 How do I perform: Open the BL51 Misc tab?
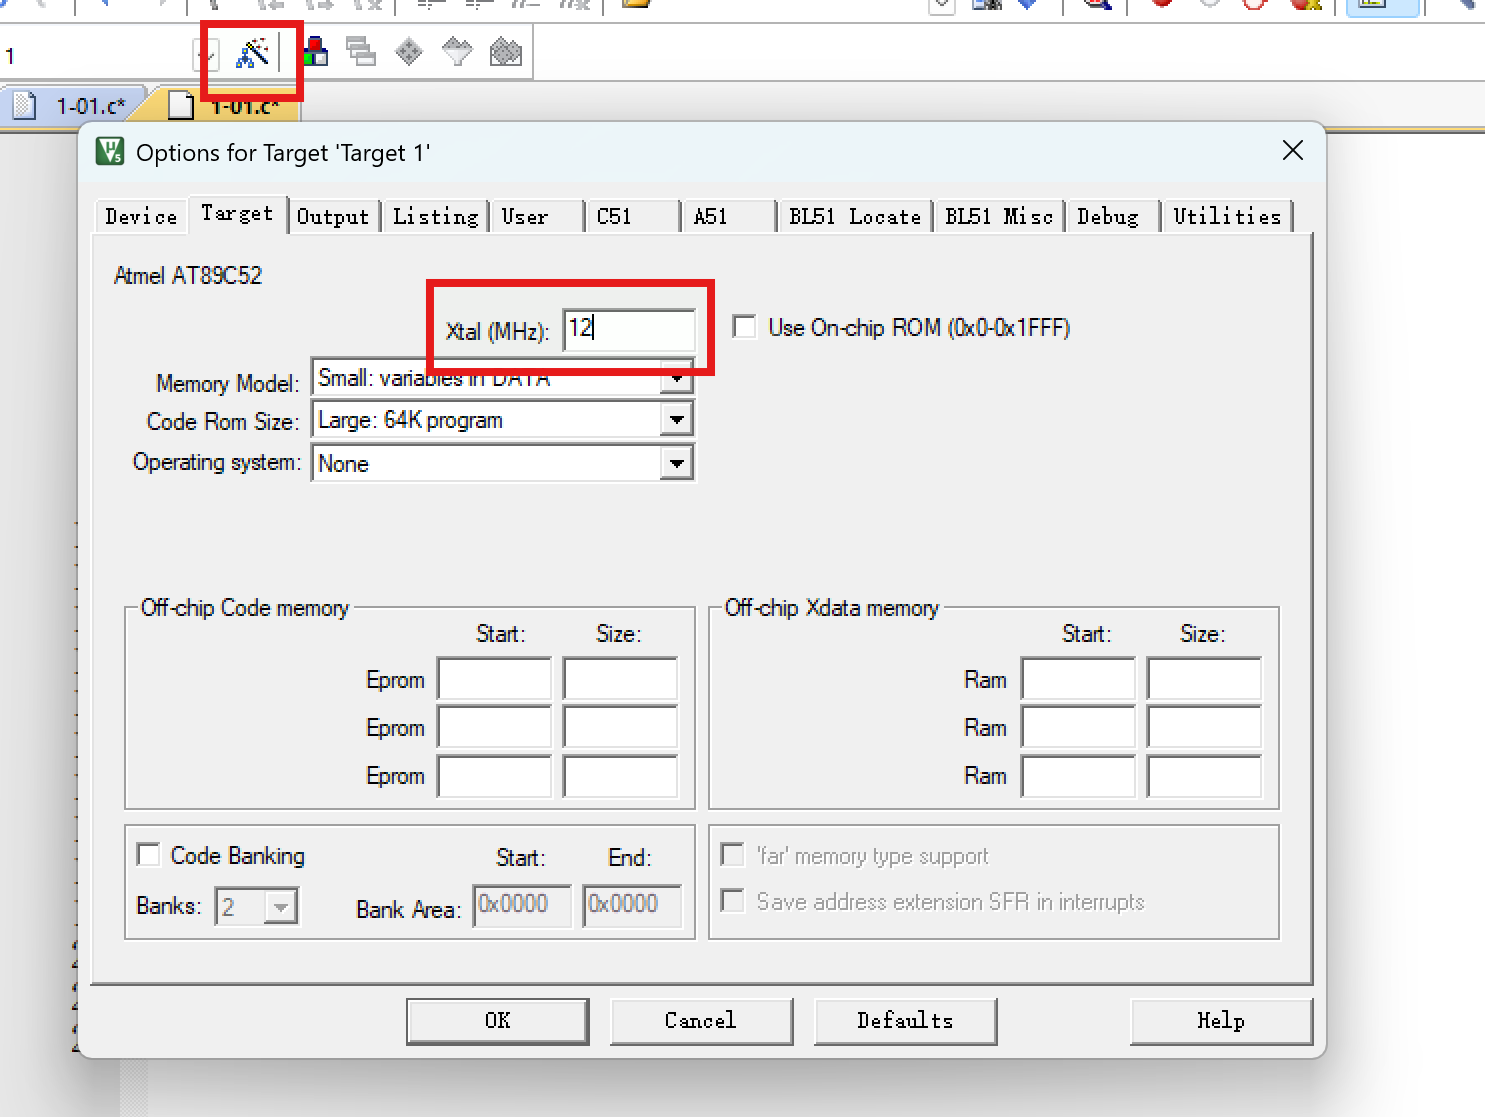point(999,216)
